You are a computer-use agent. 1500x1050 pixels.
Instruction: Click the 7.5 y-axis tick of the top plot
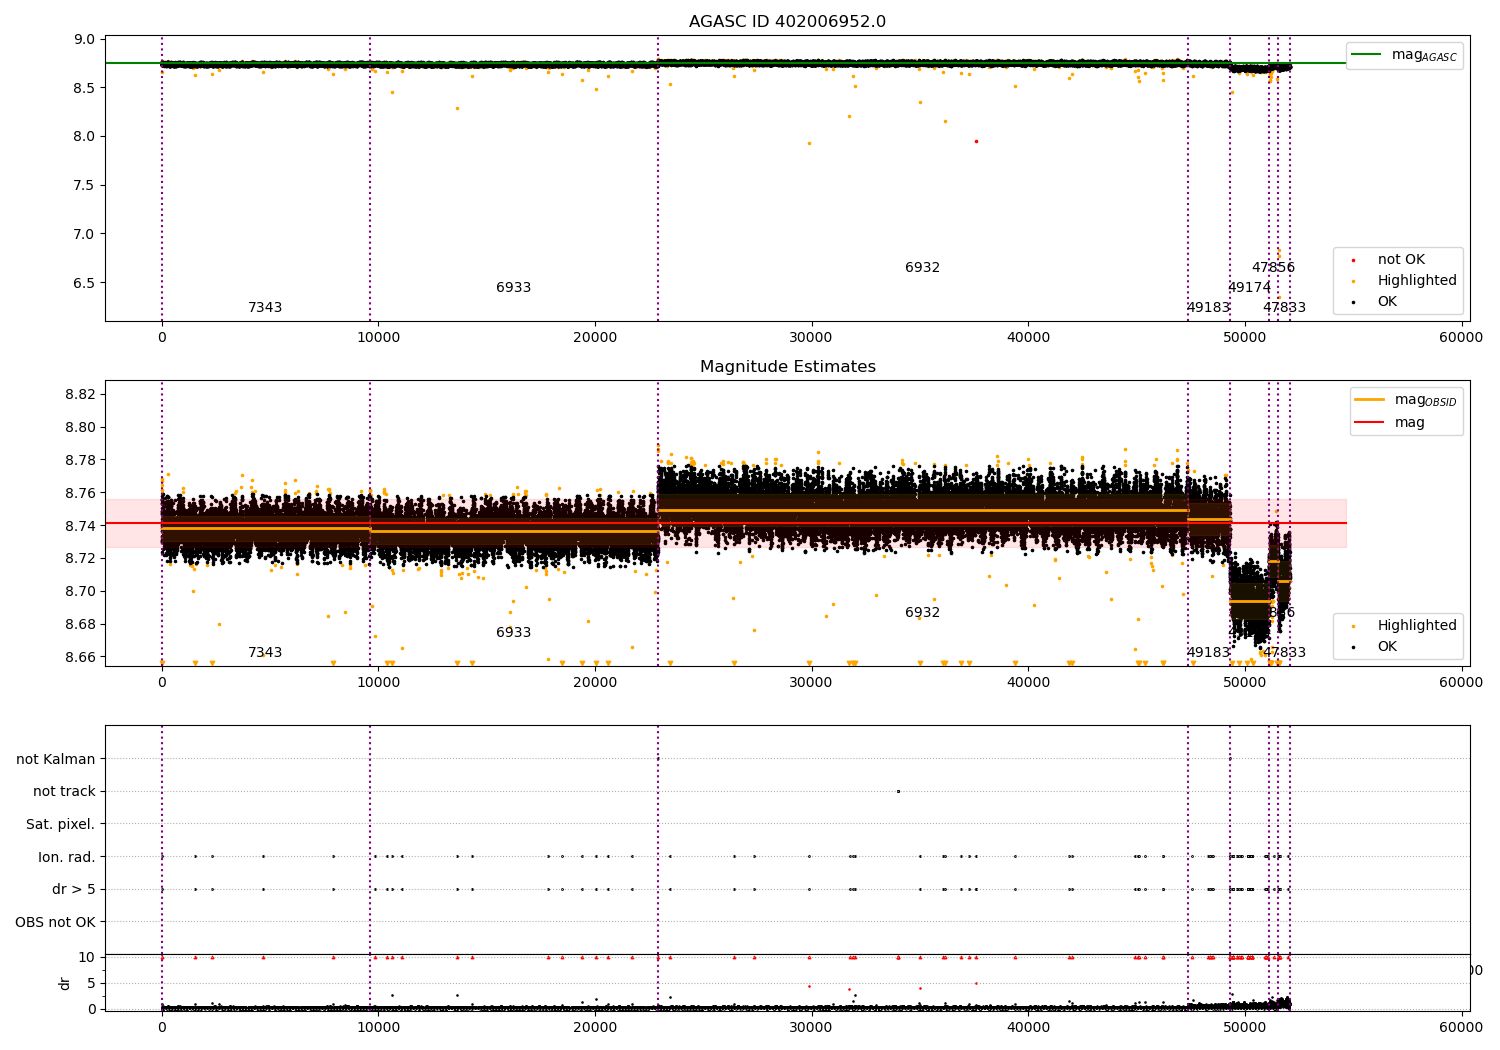(x=86, y=185)
